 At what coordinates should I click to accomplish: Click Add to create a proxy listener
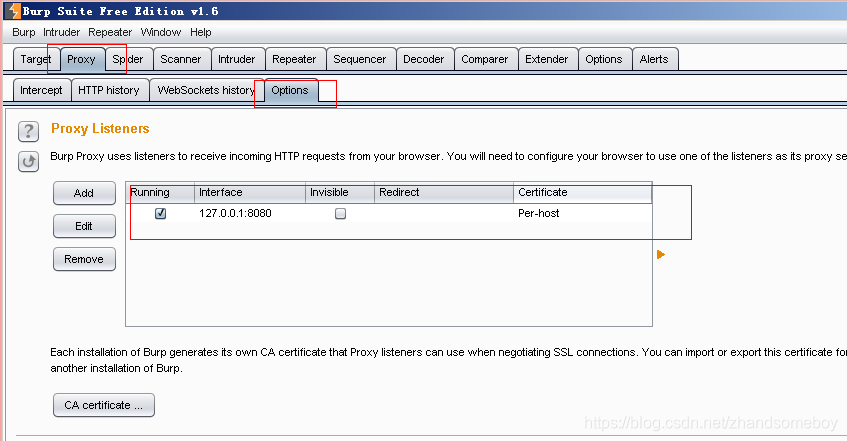pyautogui.click(x=84, y=193)
